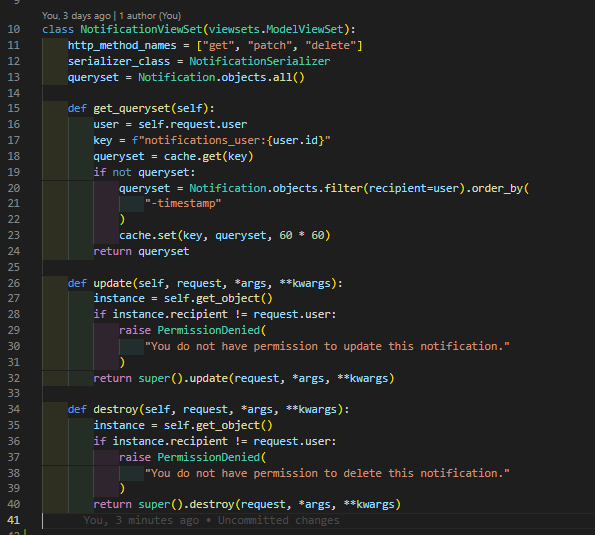This screenshot has height=535, width=595.
Task: Click super().destroy call on line 40
Action: pos(186,504)
